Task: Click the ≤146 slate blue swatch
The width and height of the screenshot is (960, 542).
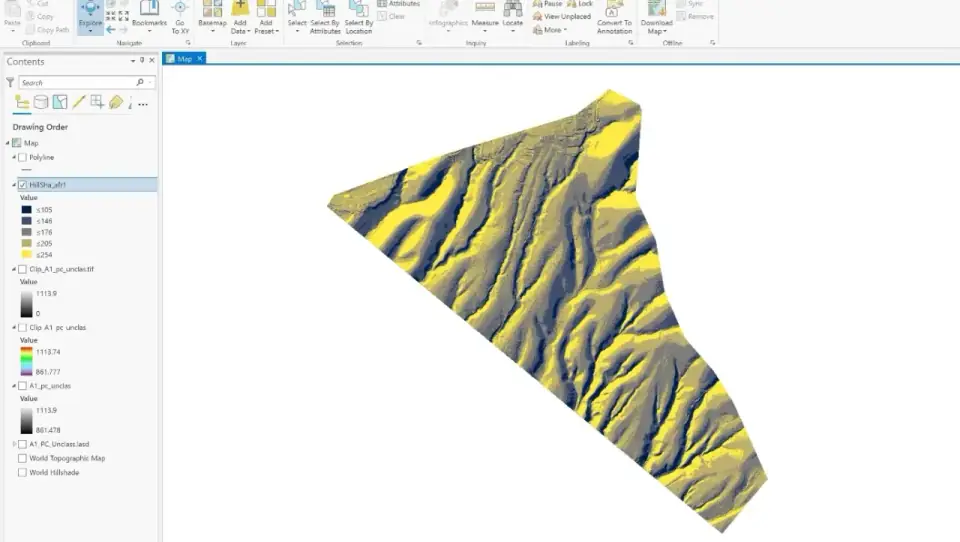Action: click(26, 221)
